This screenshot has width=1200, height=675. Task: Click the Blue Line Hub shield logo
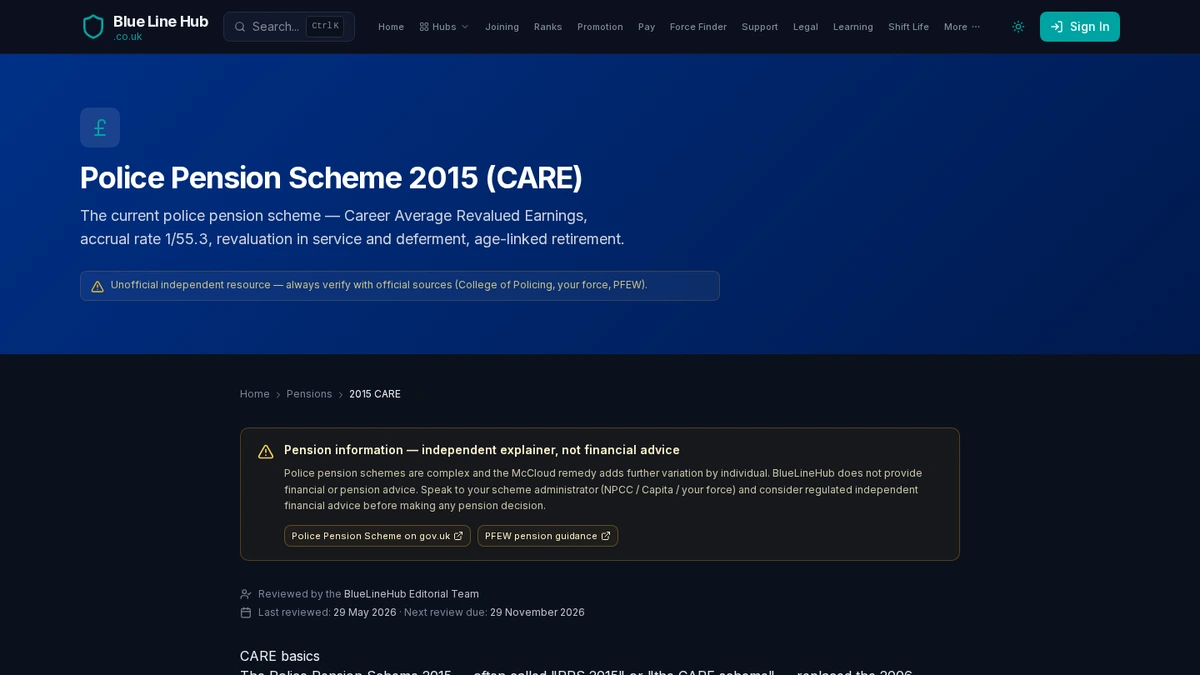(x=93, y=27)
